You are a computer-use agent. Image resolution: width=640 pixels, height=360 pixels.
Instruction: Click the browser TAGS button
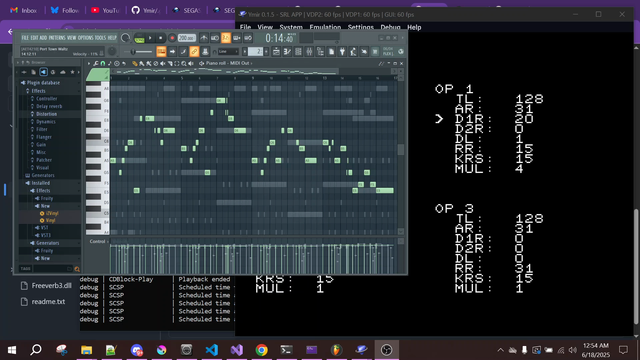25,269
